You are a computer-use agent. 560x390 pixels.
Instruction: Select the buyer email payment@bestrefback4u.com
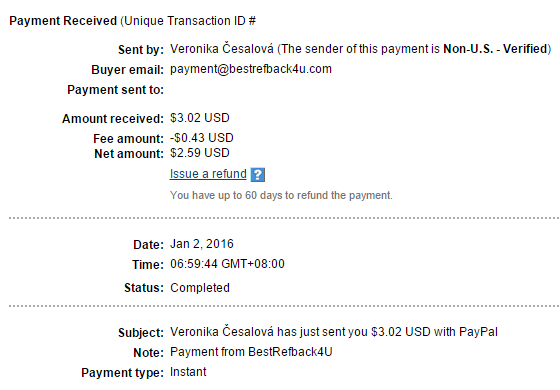[251, 69]
